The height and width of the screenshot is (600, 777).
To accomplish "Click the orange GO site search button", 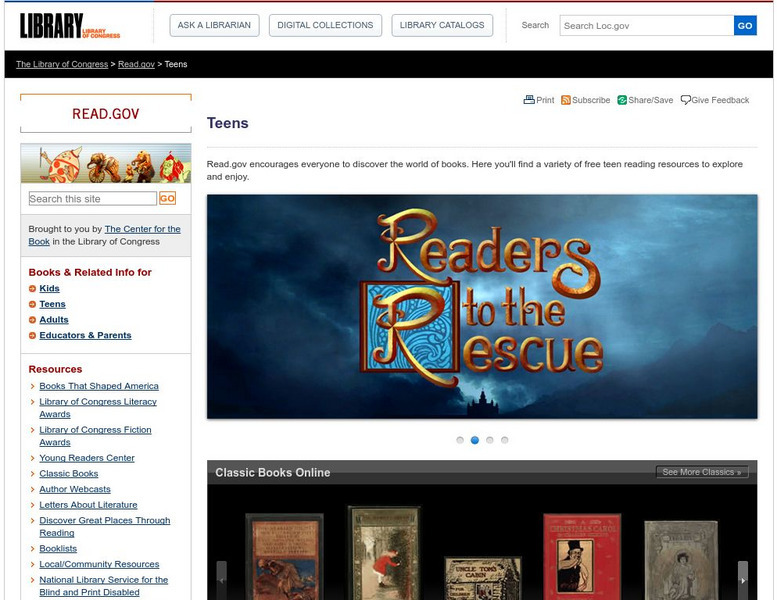I will coord(167,199).
